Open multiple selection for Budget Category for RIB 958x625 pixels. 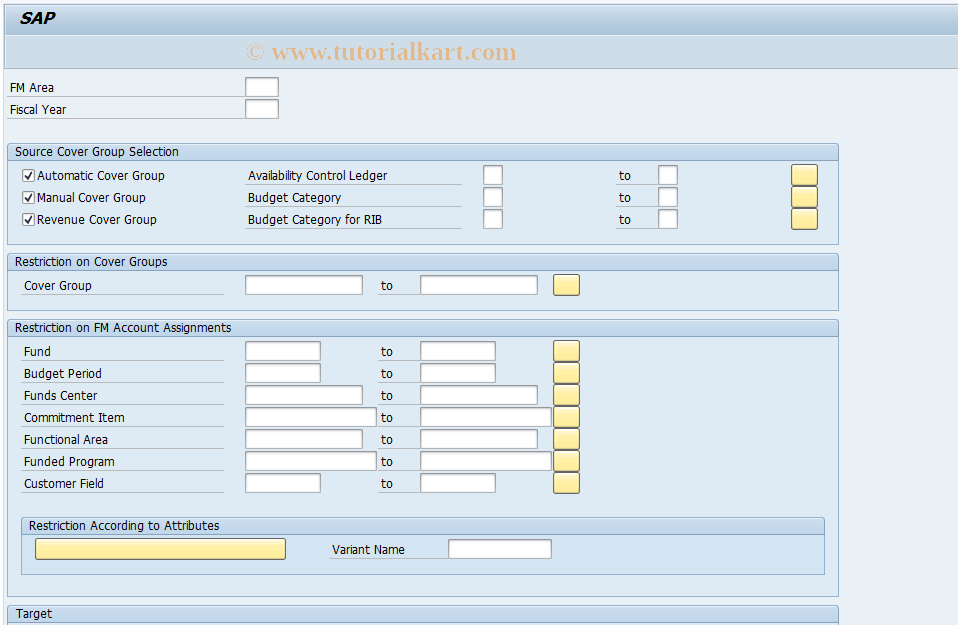coord(804,219)
